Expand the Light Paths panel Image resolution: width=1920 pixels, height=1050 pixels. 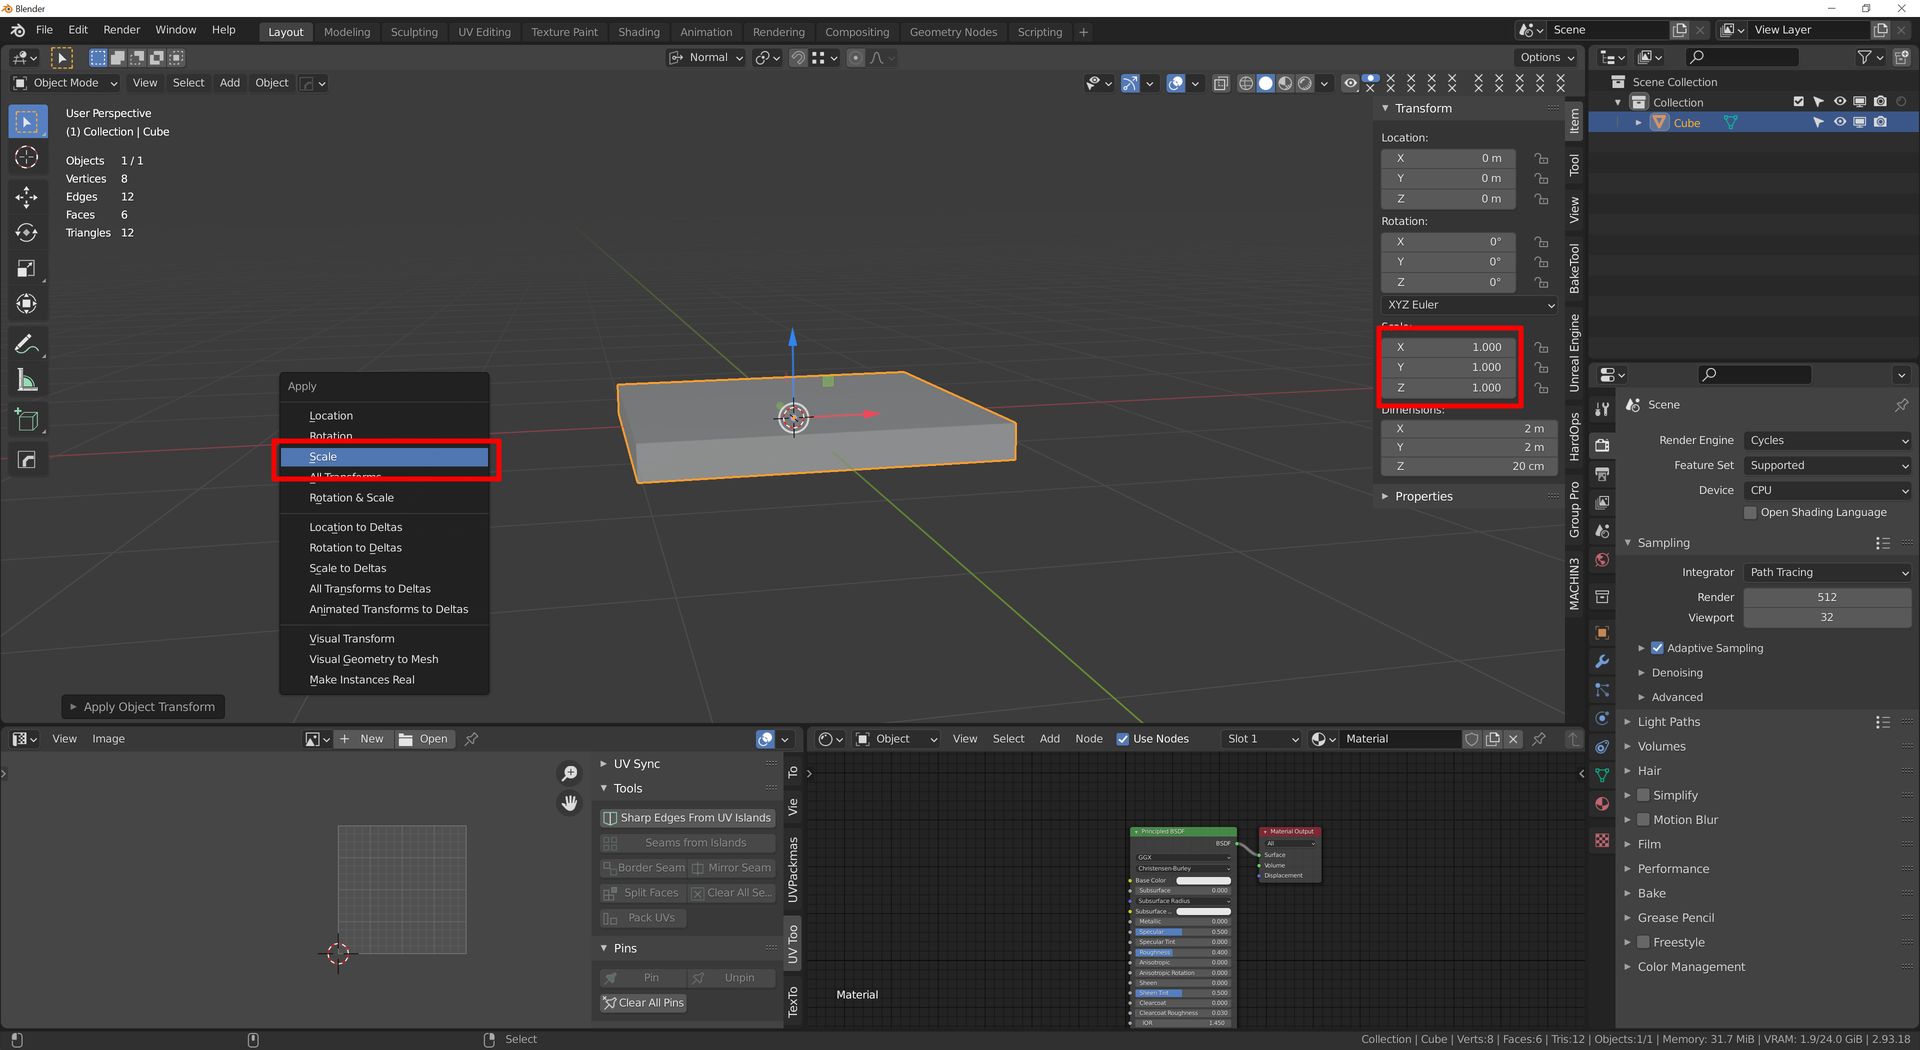[1668, 722]
